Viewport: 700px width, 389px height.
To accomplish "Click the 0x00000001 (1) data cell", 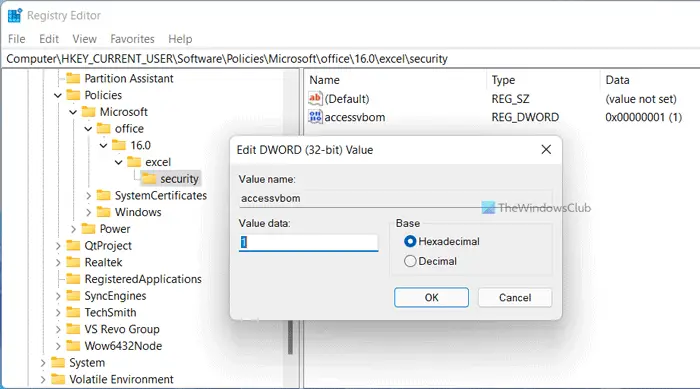I will [x=643, y=117].
